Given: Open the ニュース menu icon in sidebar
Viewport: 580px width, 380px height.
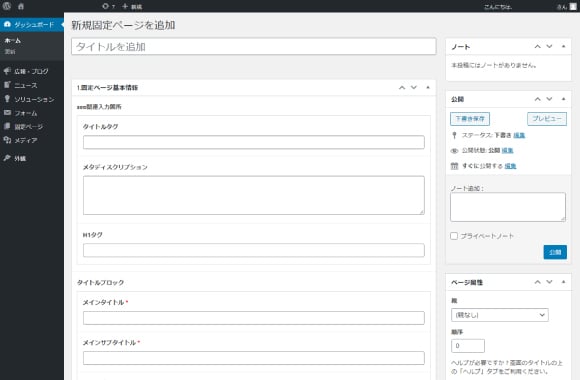Looking at the screenshot, I should coord(7,85).
